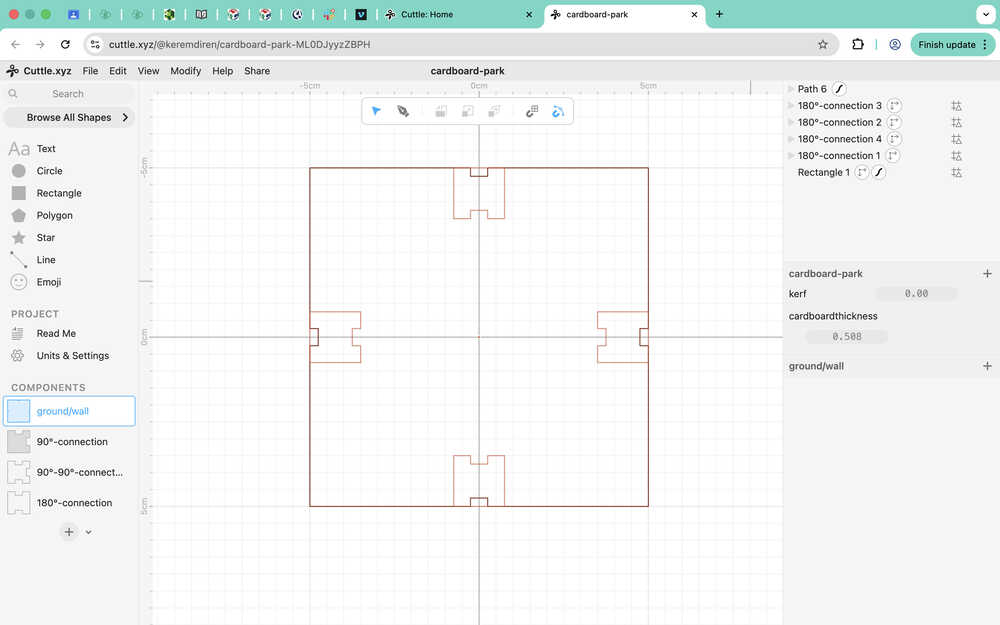The height and width of the screenshot is (625, 1000).
Task: Select the connect-to-grid link tool icon
Action: coord(532,112)
